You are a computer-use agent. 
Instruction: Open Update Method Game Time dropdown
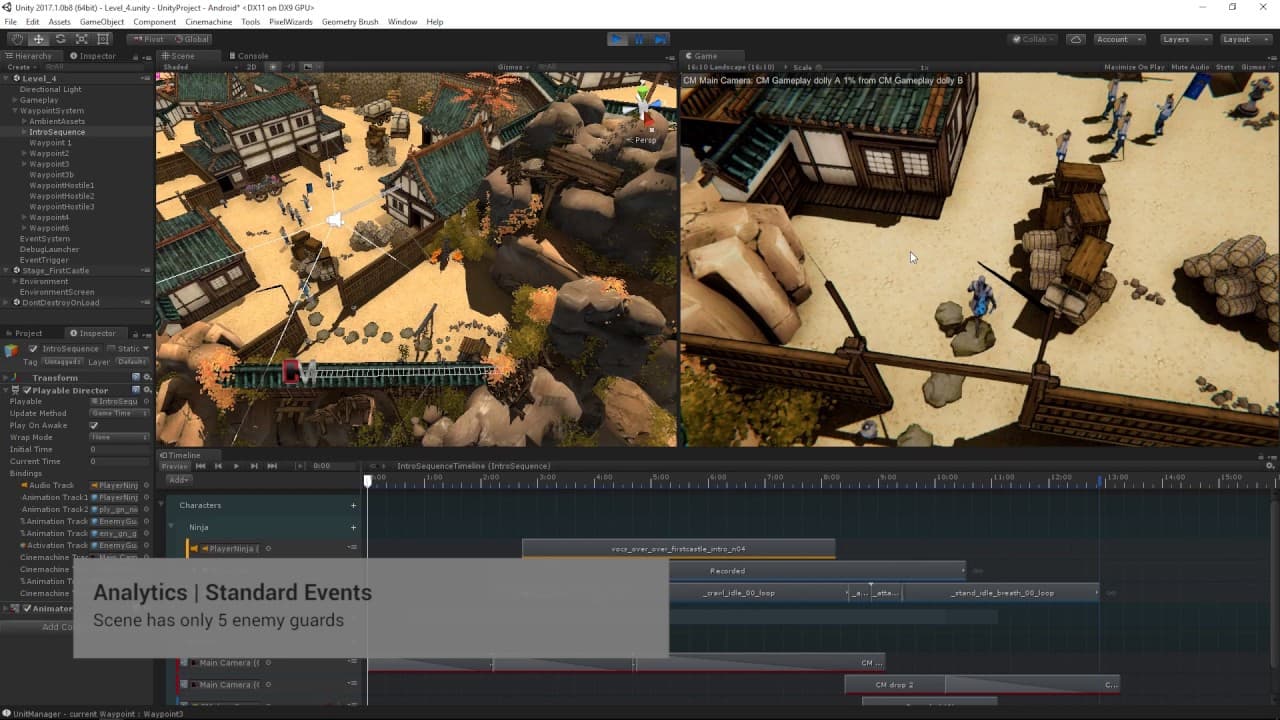coord(120,413)
